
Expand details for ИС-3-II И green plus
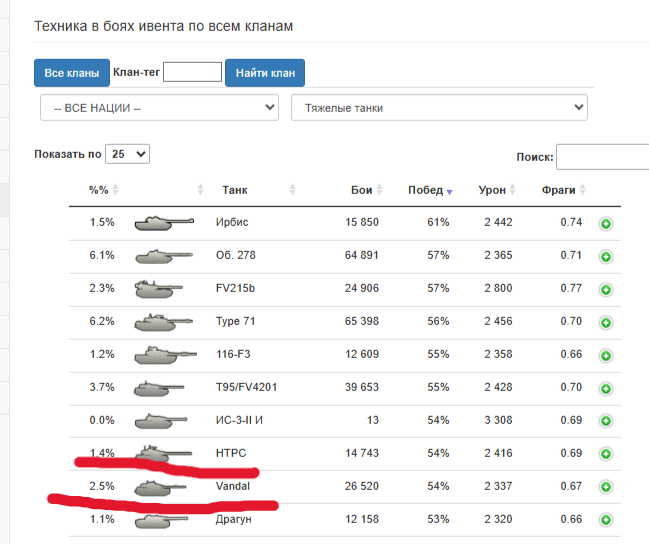click(606, 421)
